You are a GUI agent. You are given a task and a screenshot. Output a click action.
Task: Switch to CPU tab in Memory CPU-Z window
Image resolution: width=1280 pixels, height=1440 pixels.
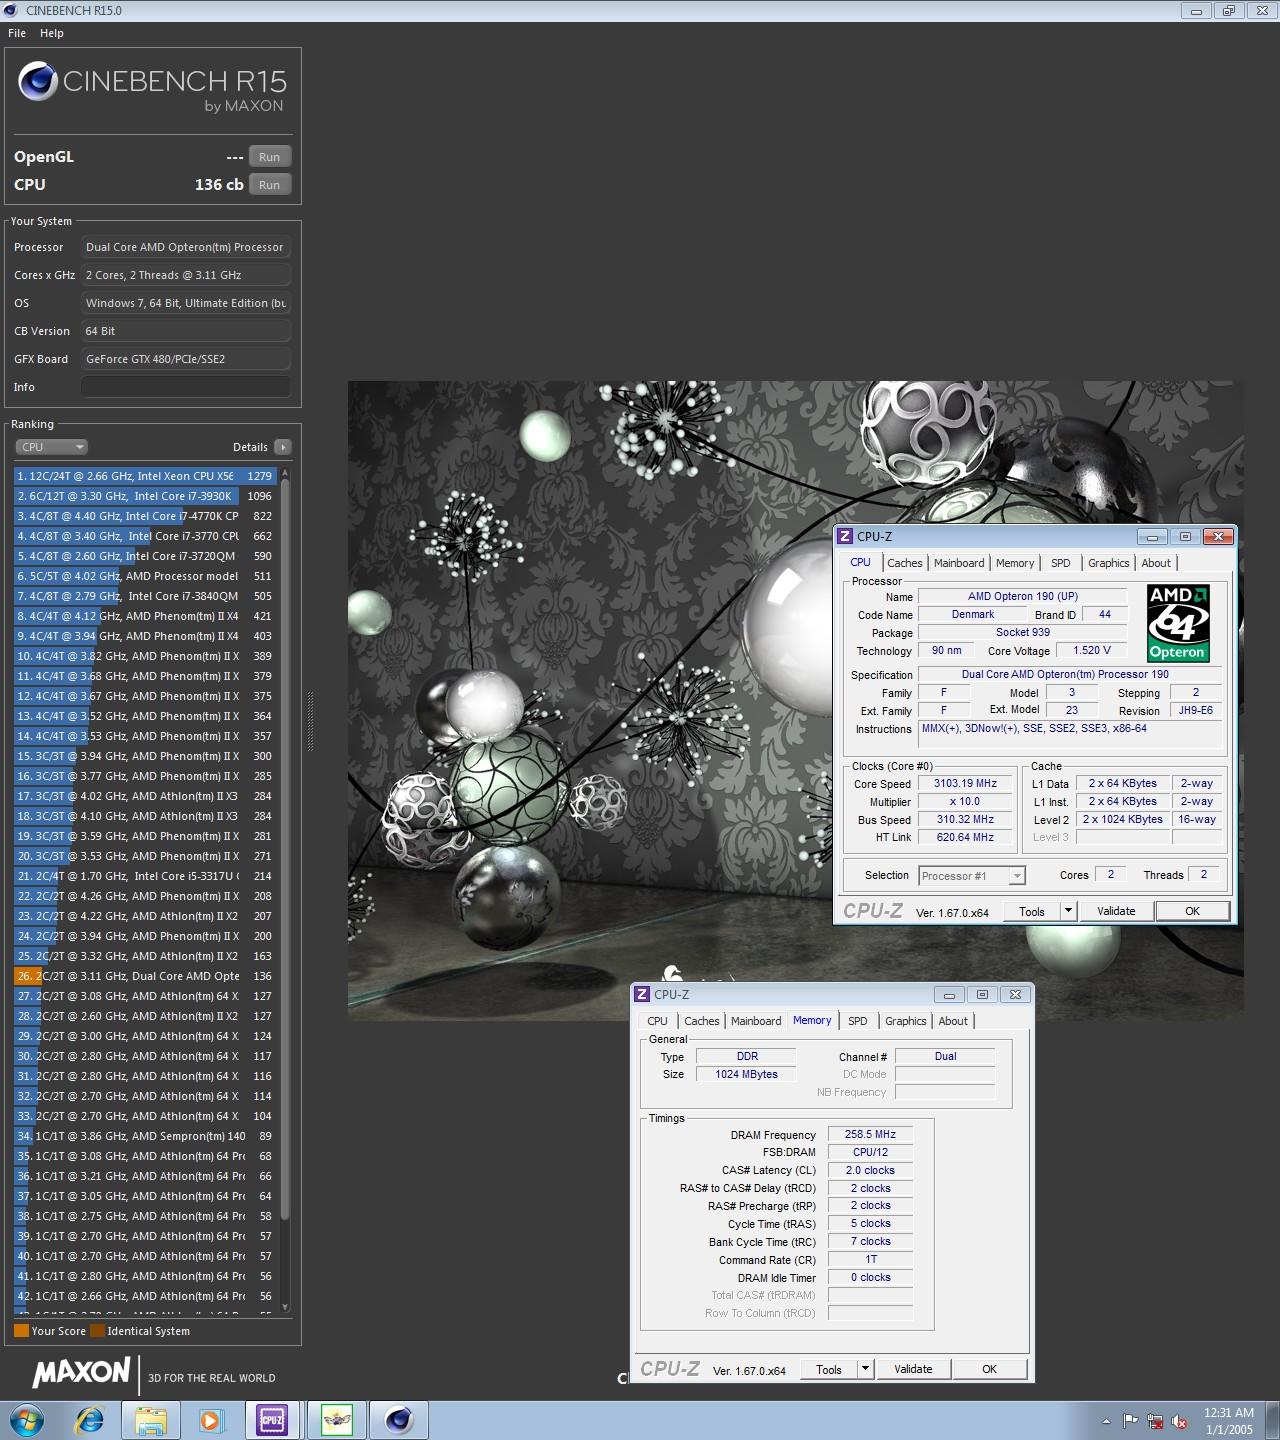pos(657,1021)
